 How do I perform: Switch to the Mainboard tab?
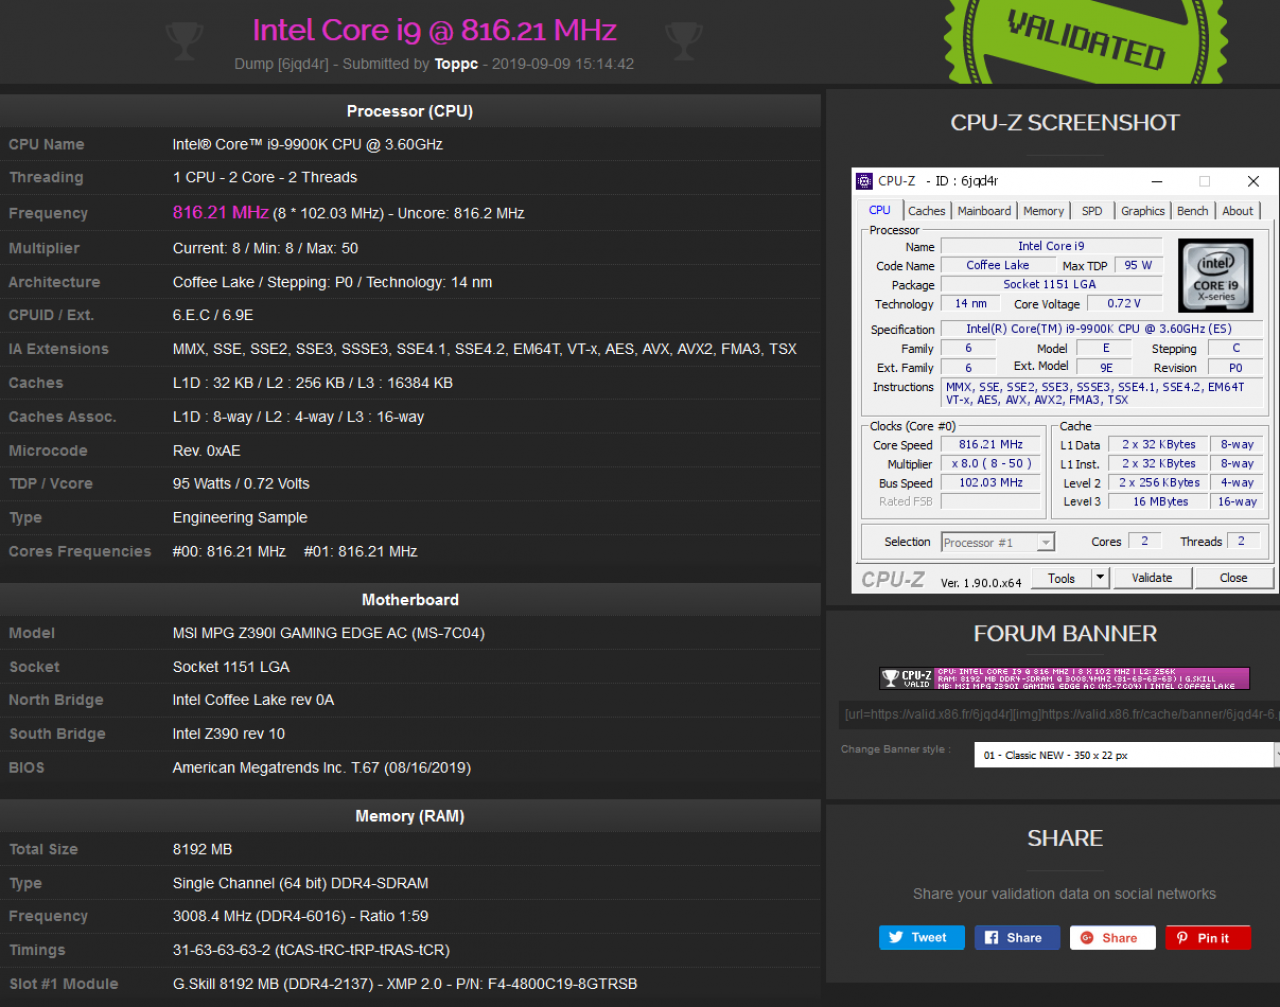click(984, 211)
